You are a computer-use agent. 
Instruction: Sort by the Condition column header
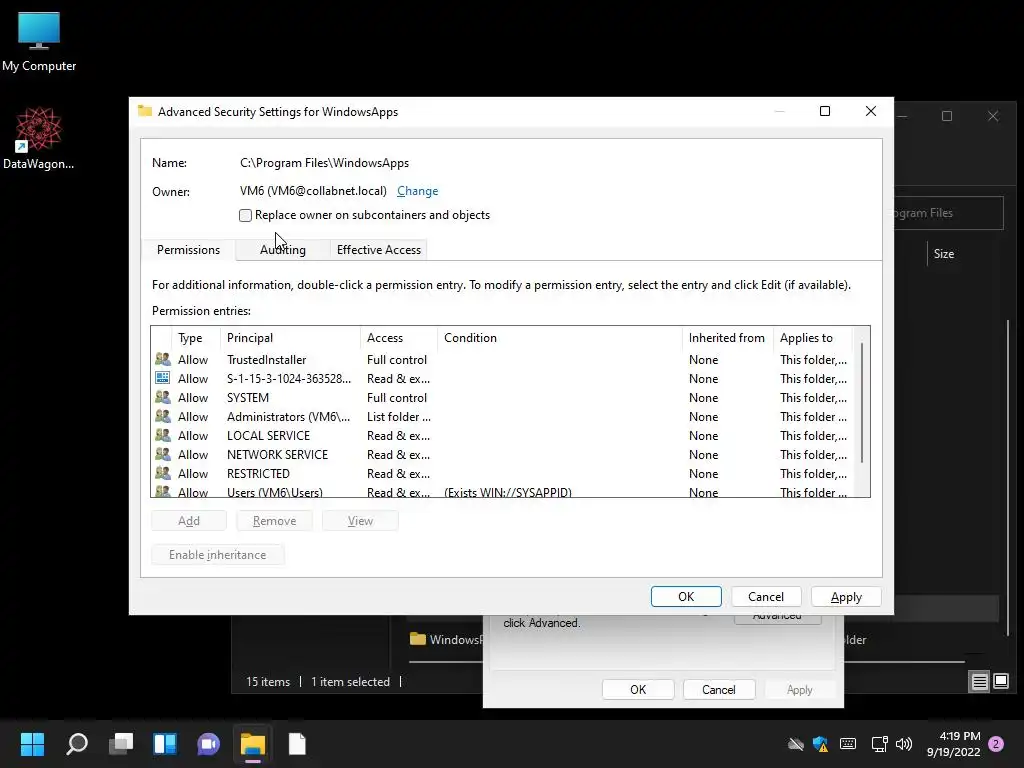tap(560, 338)
